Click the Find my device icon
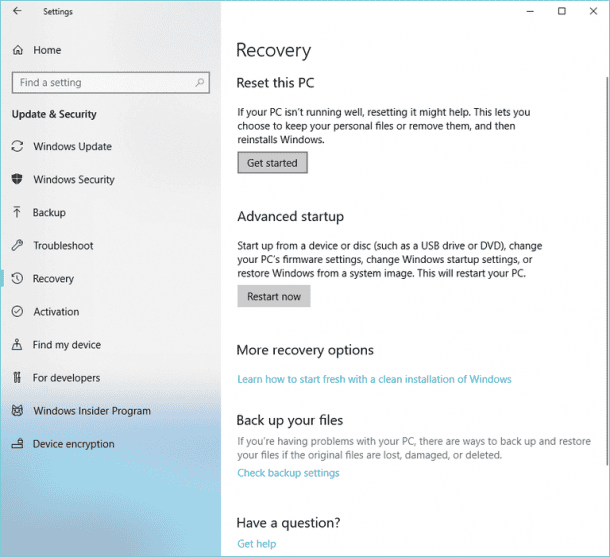The image size is (610, 557). point(17,345)
